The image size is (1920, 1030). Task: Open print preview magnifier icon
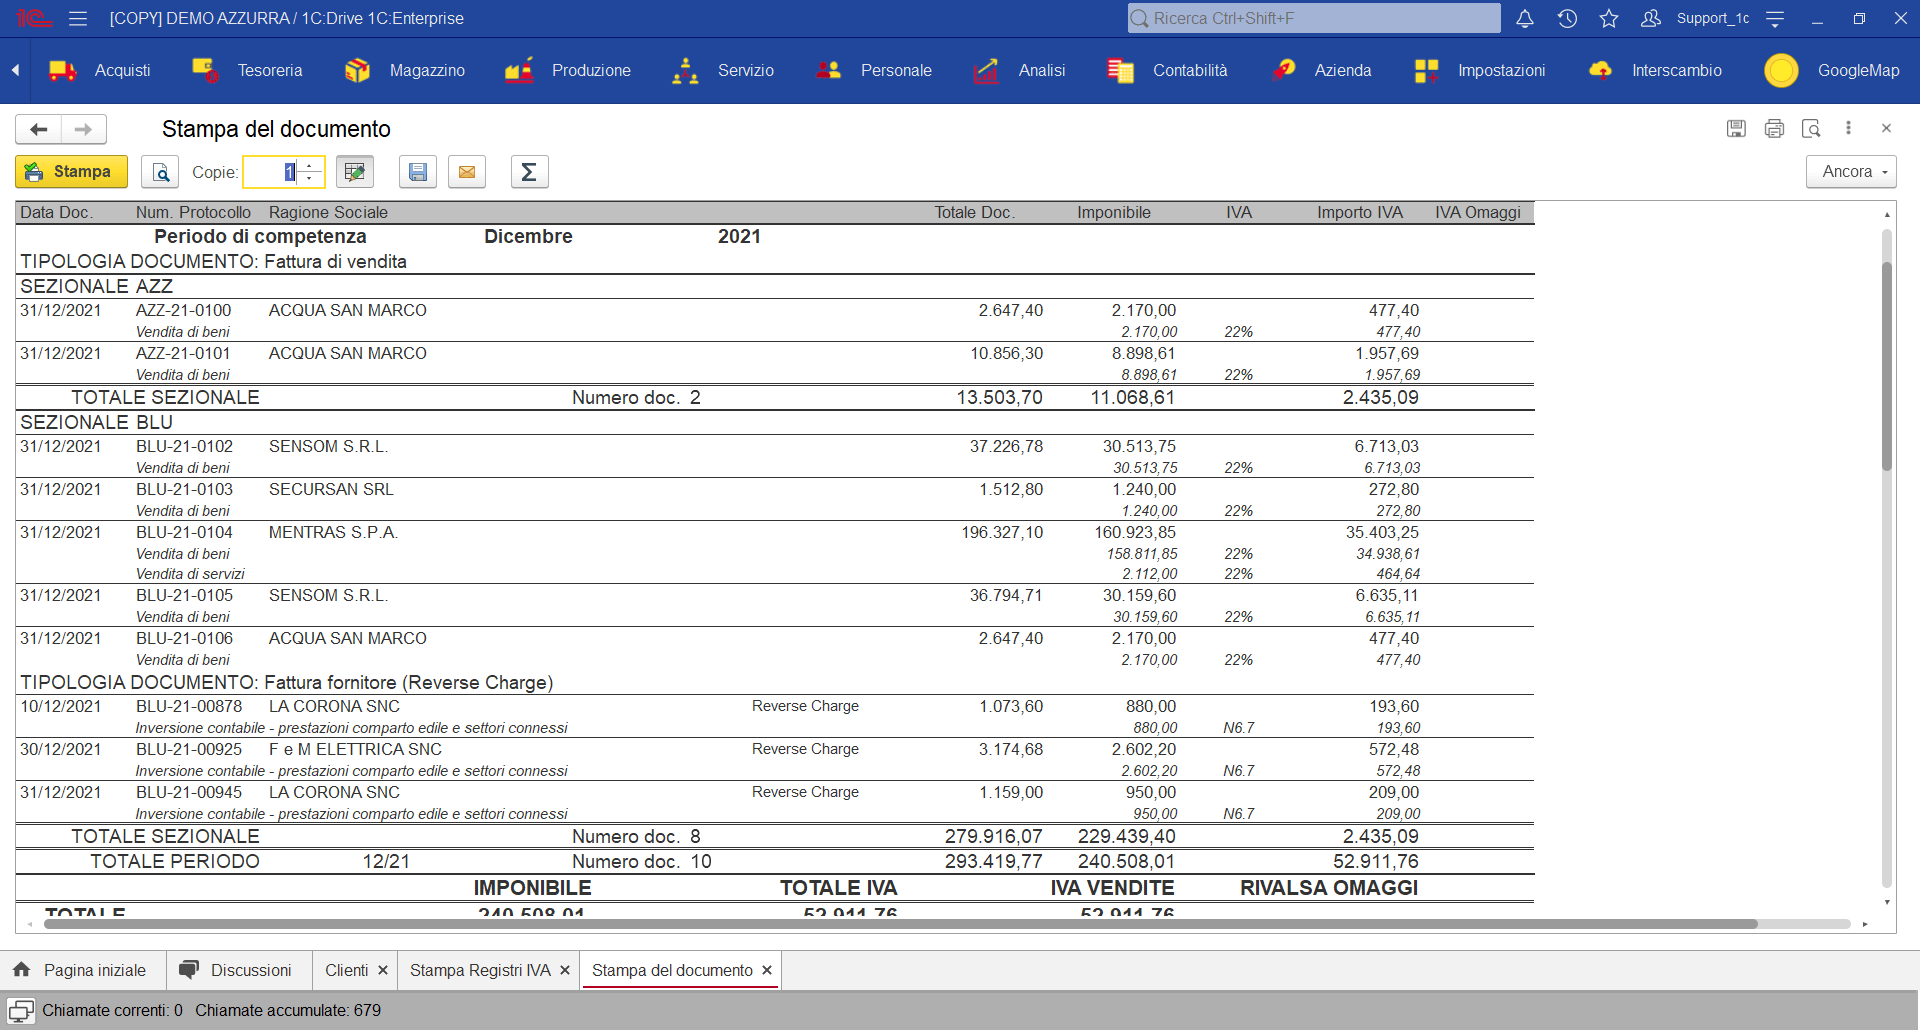click(x=160, y=172)
